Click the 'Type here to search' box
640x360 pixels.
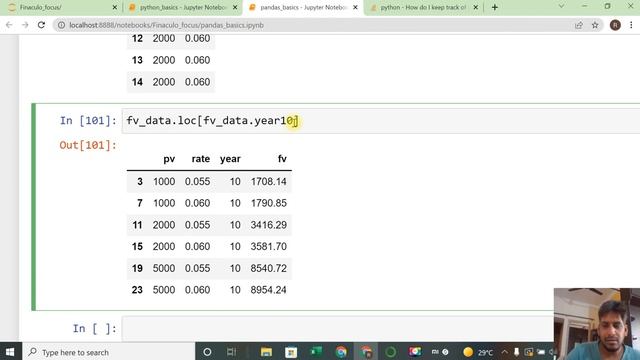pyautogui.click(x=108, y=352)
